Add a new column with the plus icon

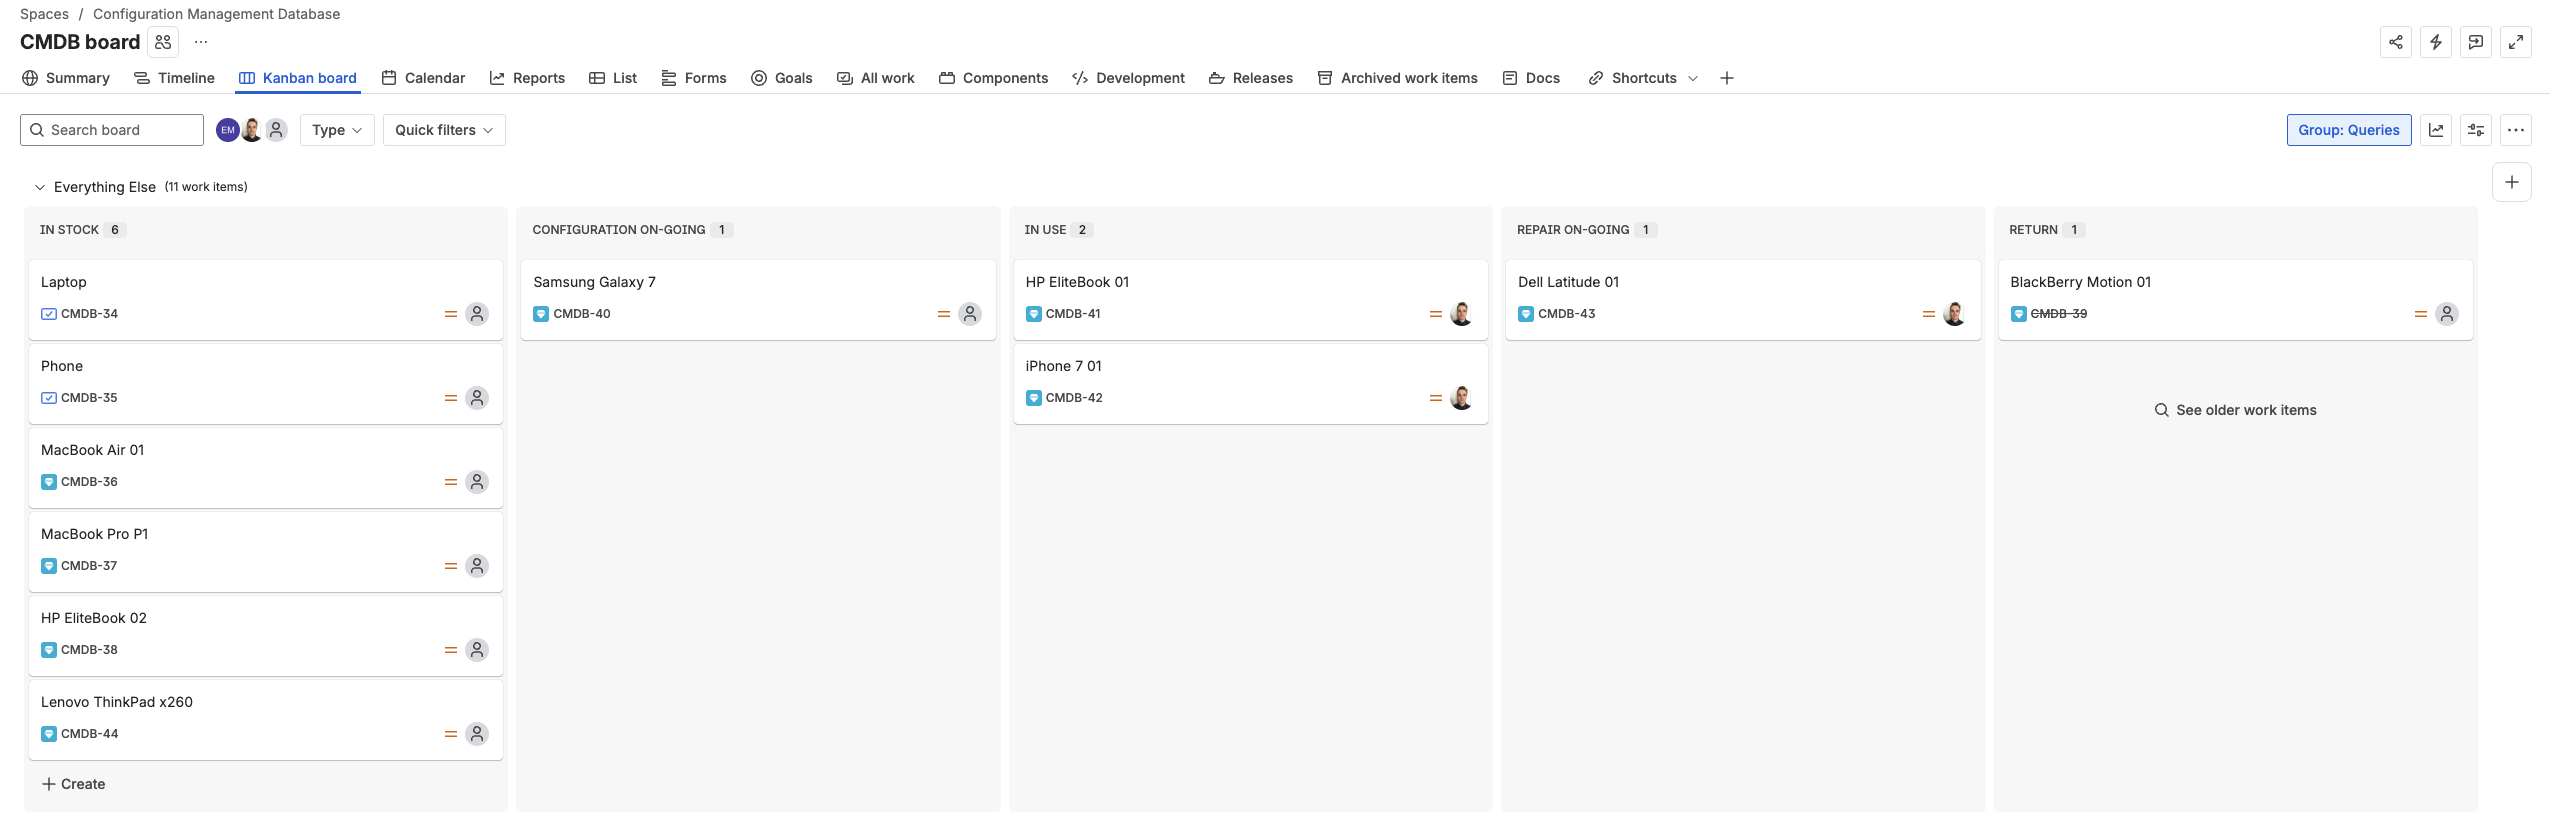pyautogui.click(x=2511, y=182)
